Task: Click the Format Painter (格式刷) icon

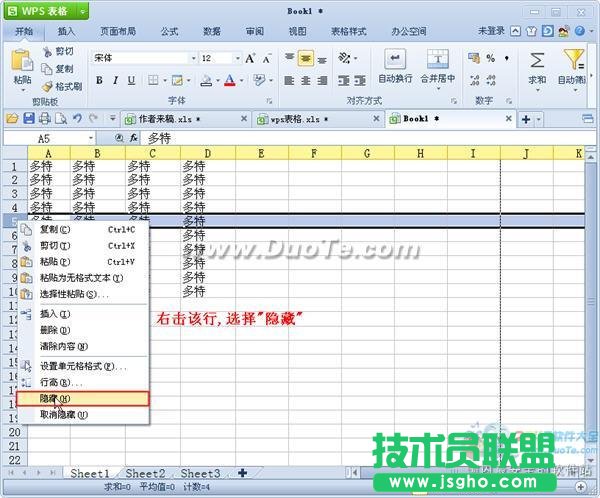Action: (48, 86)
